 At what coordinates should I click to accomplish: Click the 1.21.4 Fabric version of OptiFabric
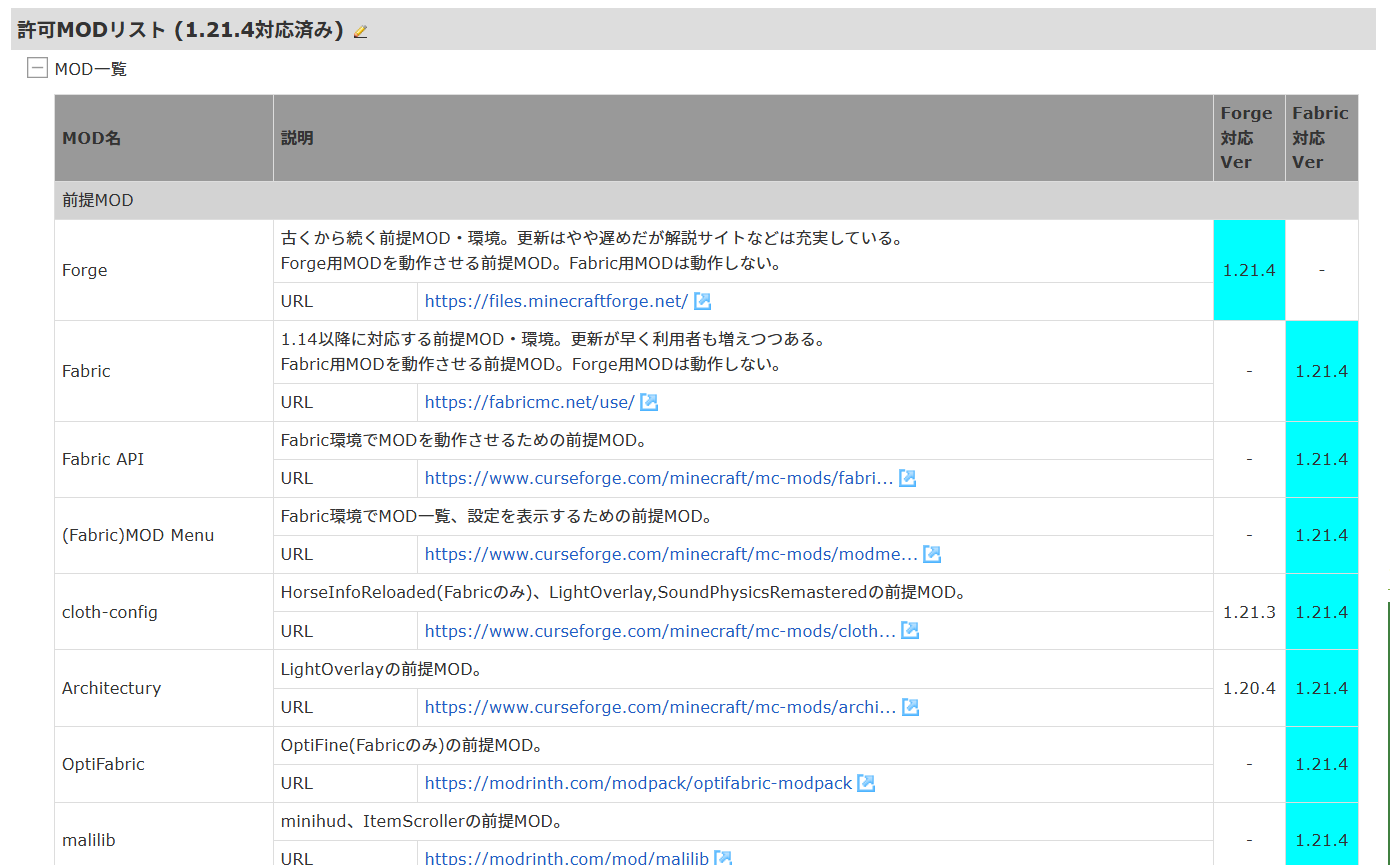1322,764
